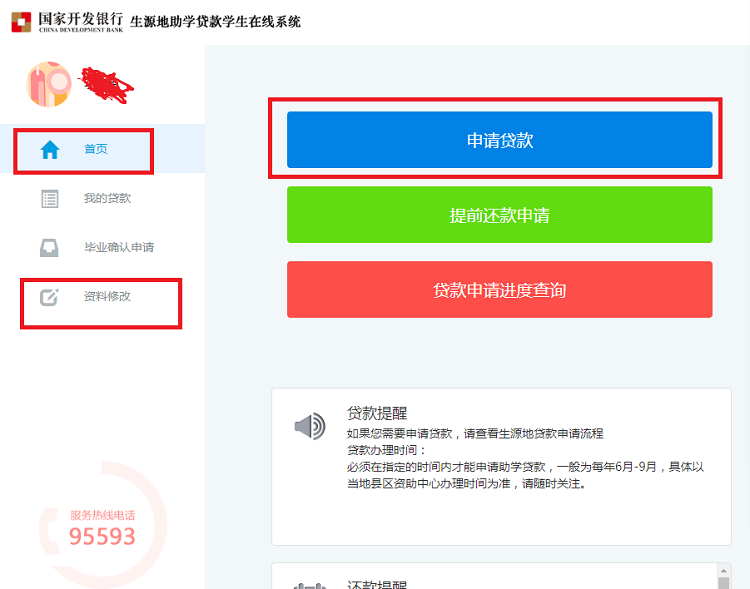
Task: Click the 贷款办理时间： line
Action: (386, 450)
